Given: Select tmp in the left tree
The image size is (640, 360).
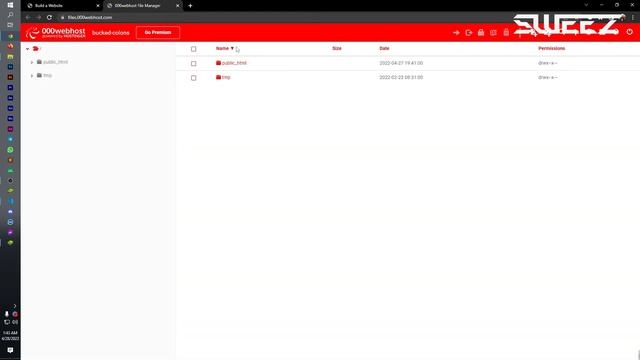Looking at the screenshot, I should click(48, 76).
